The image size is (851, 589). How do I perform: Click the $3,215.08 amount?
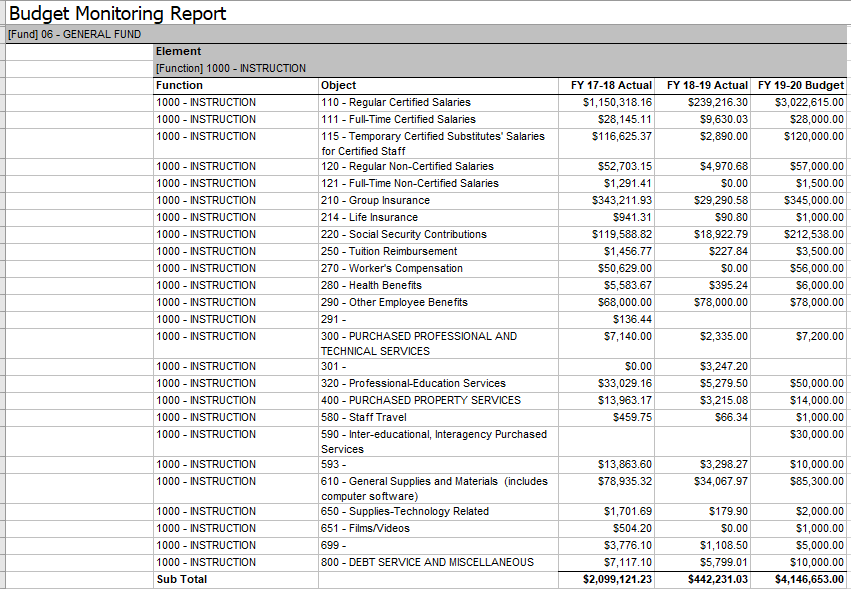723,401
